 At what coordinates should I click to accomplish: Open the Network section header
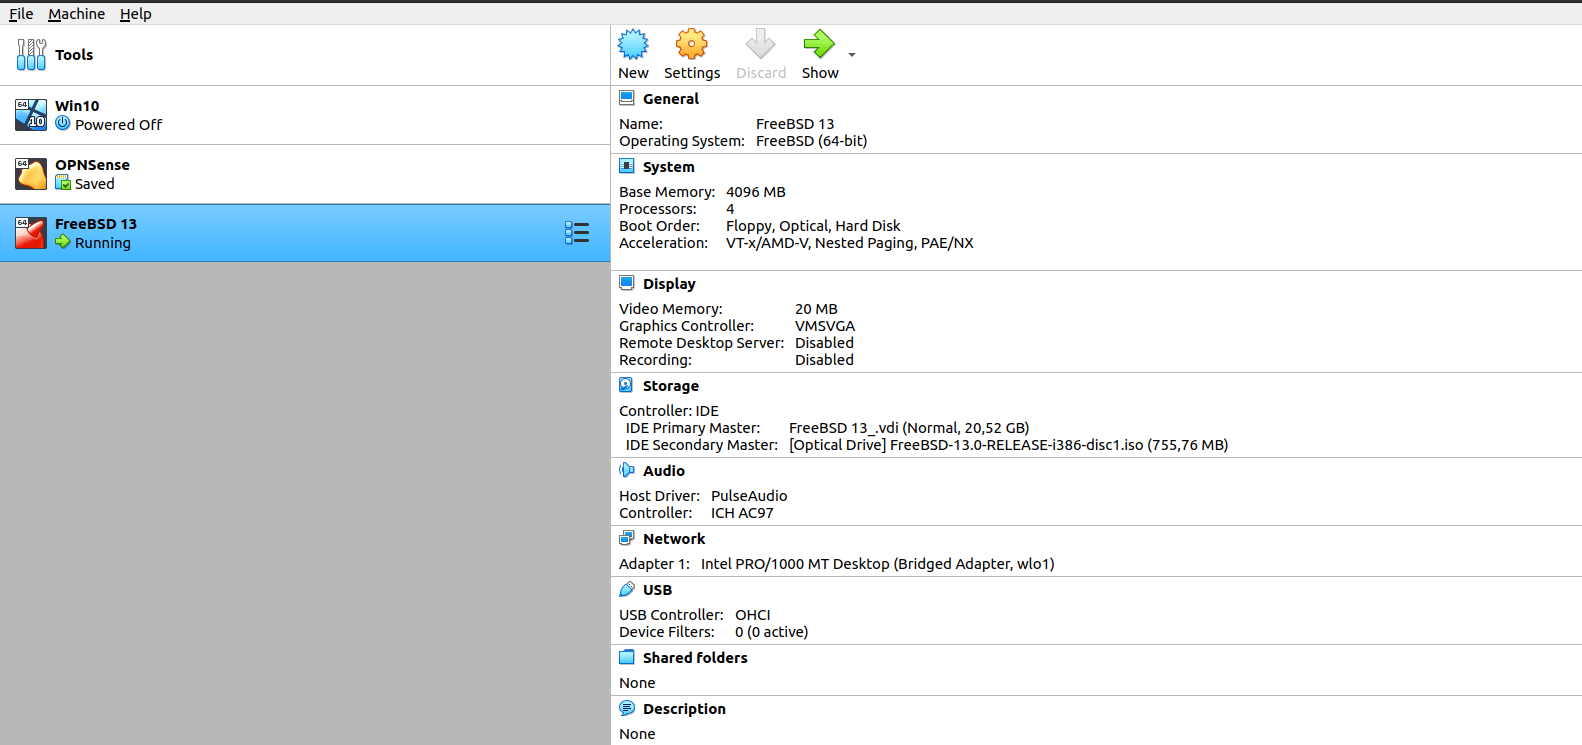coord(674,539)
